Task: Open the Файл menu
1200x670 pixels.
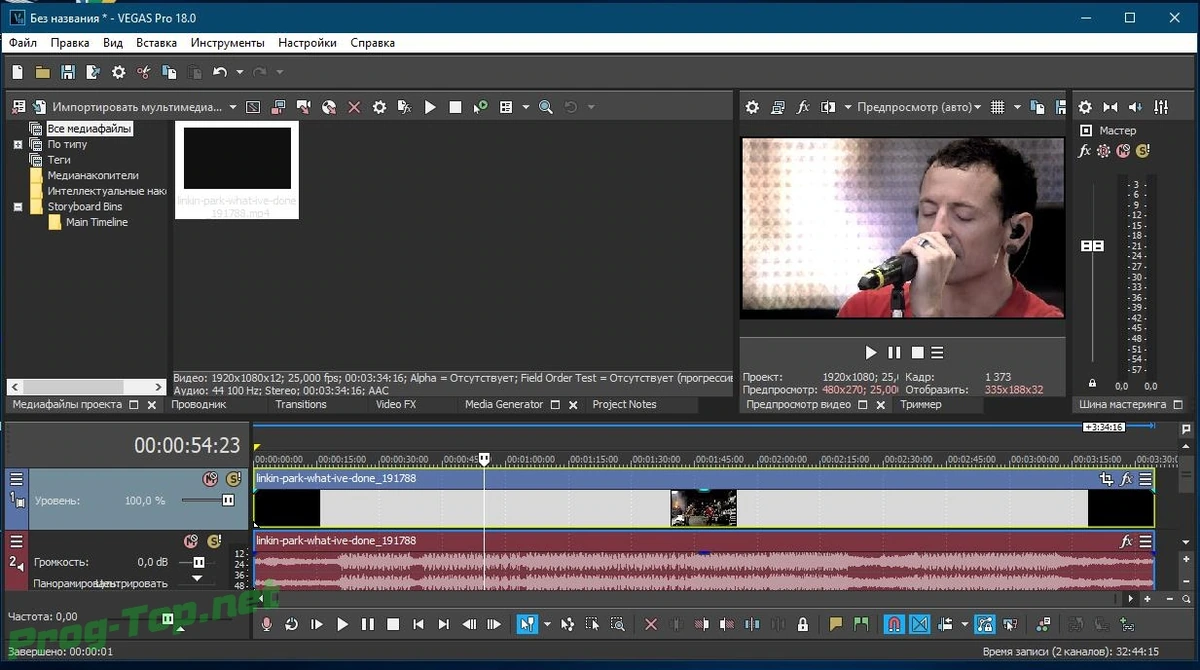Action: 23,43
